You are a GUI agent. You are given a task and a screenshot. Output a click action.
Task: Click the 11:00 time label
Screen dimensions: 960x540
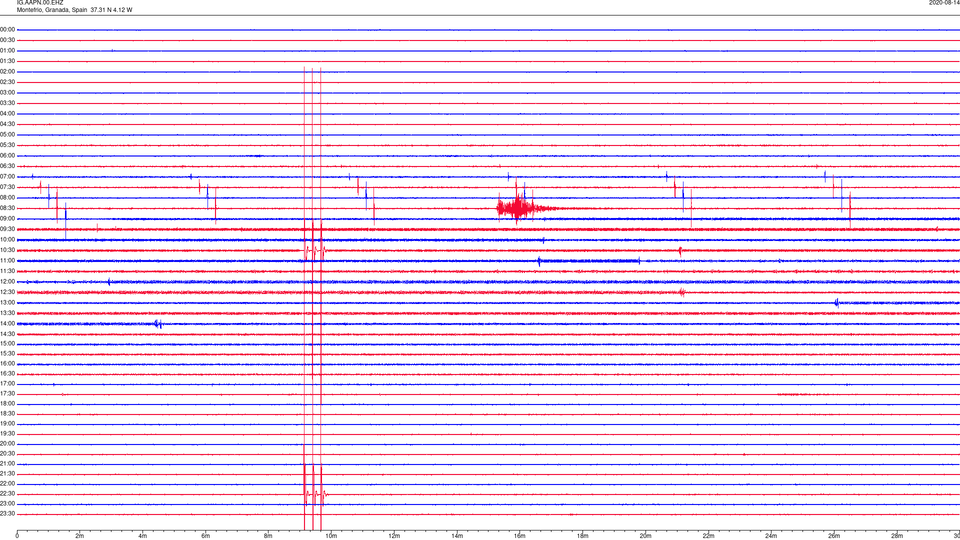pyautogui.click(x=8, y=260)
